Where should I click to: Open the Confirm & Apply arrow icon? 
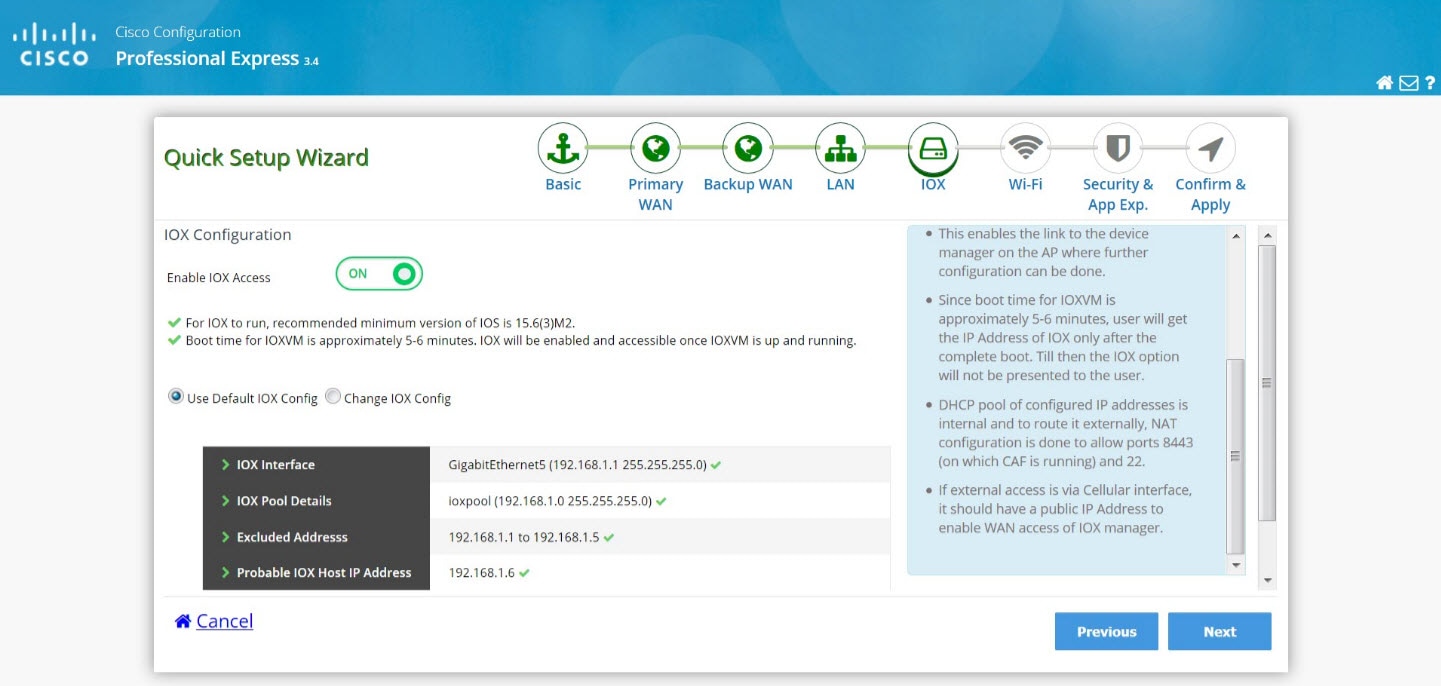click(x=1210, y=149)
